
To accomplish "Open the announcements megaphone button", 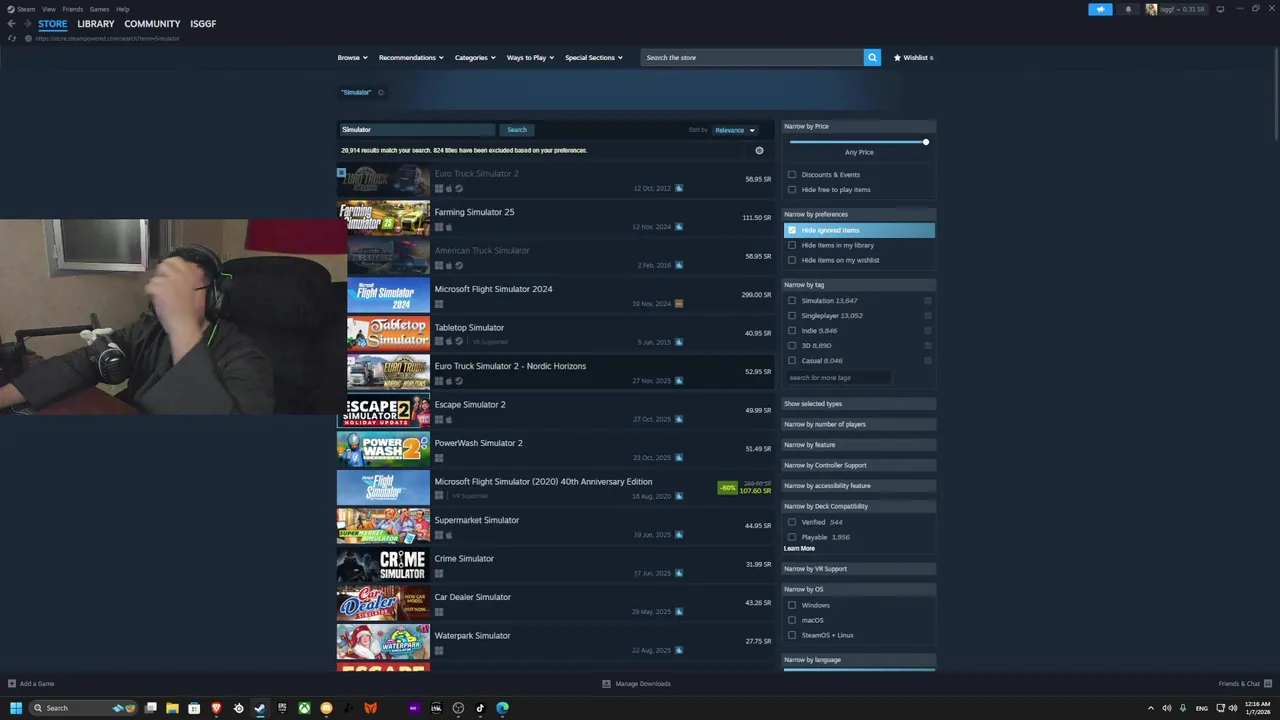I will coord(1100,9).
